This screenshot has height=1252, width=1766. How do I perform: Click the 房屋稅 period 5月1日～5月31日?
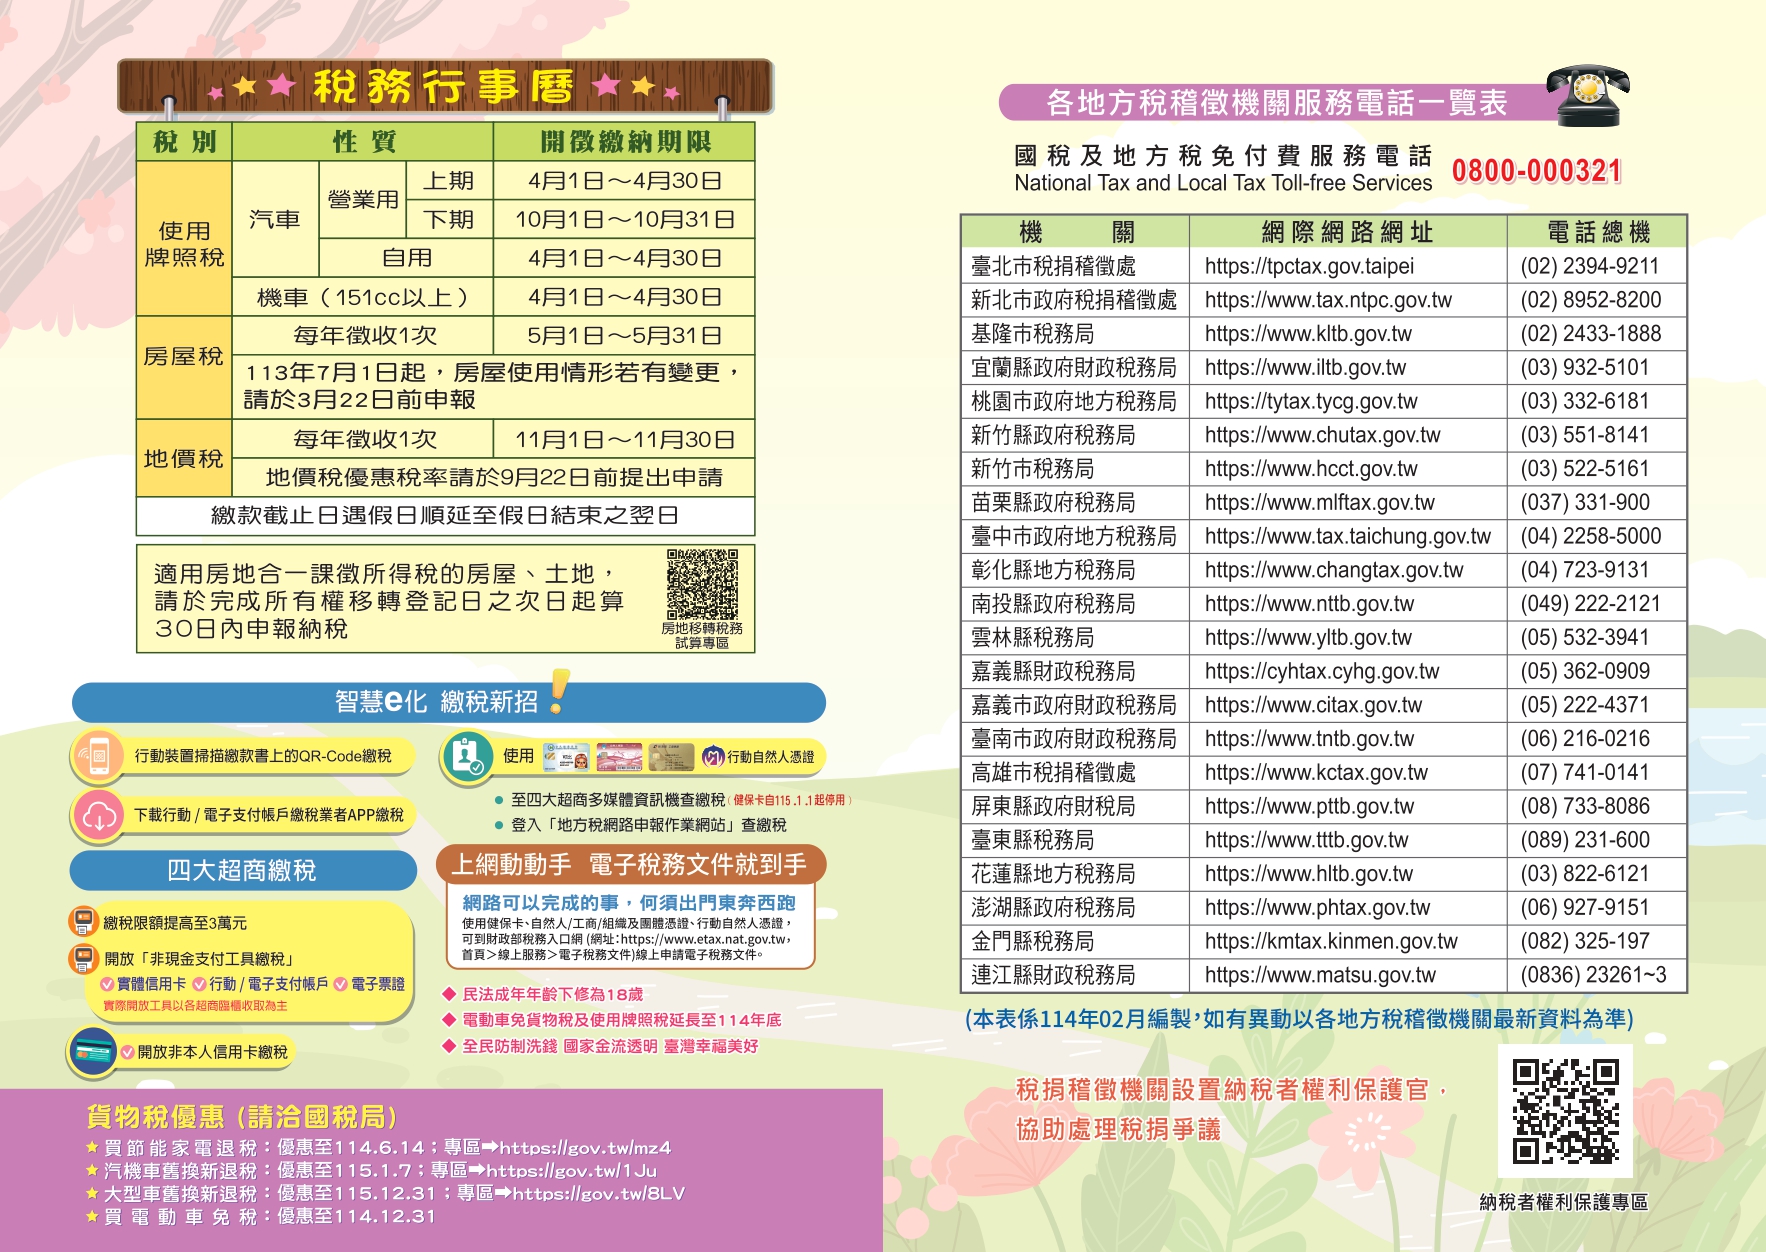tap(624, 336)
